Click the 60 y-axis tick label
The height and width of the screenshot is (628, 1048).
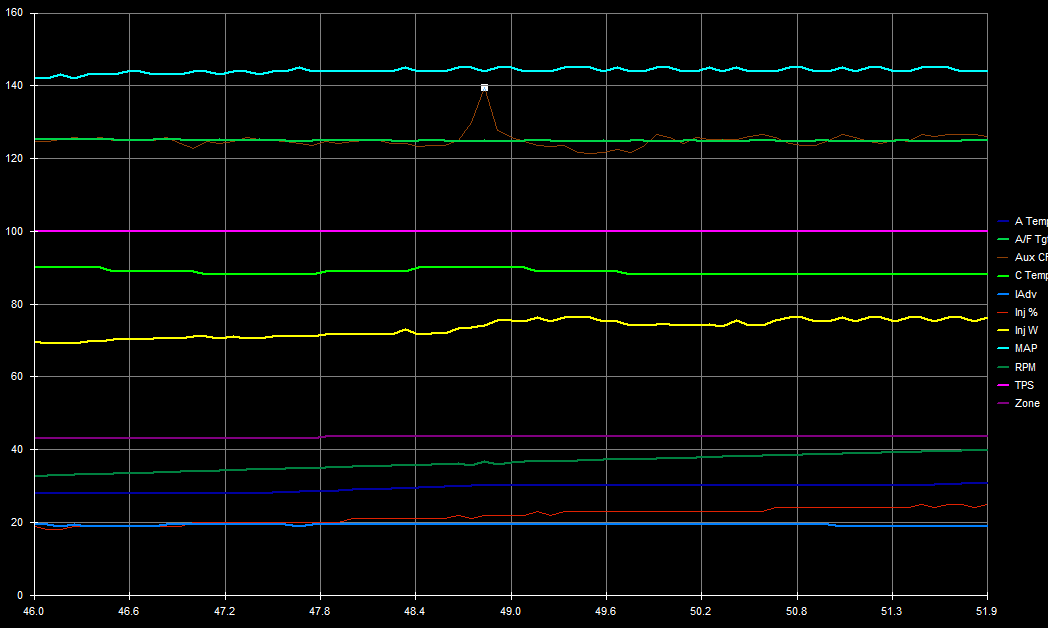17,377
